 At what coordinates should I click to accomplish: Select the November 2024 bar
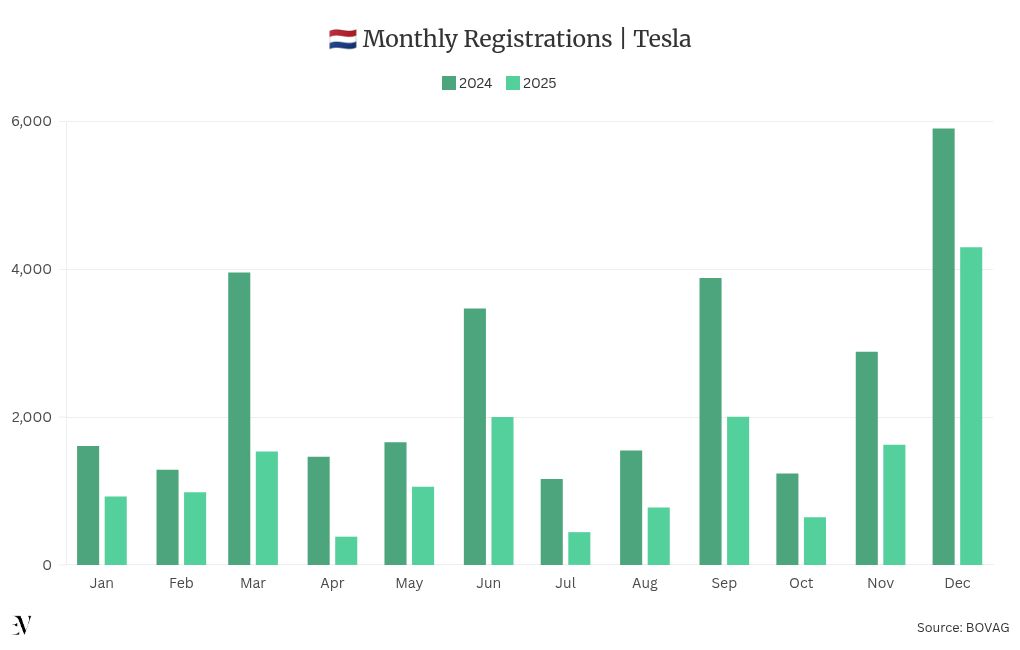tap(867, 458)
